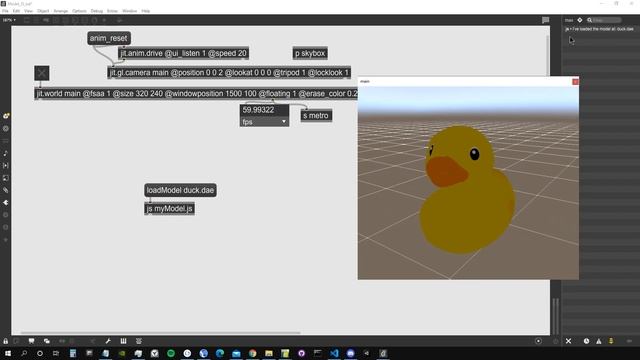640x360 pixels.
Task: Select the jit.gl.camera main object
Action: tap(229, 73)
